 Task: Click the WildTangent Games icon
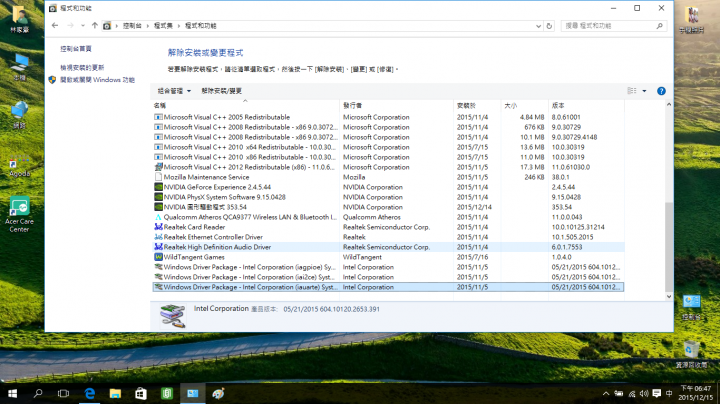point(158,257)
